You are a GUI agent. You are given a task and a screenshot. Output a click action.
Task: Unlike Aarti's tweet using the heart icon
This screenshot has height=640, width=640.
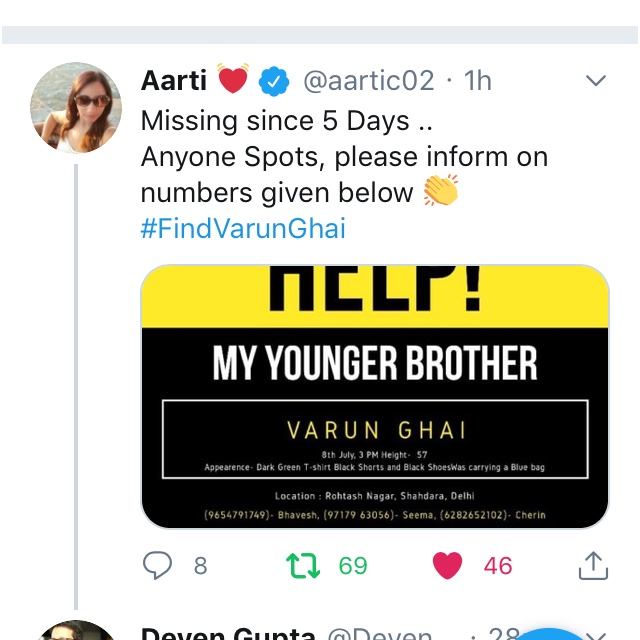pos(447,565)
